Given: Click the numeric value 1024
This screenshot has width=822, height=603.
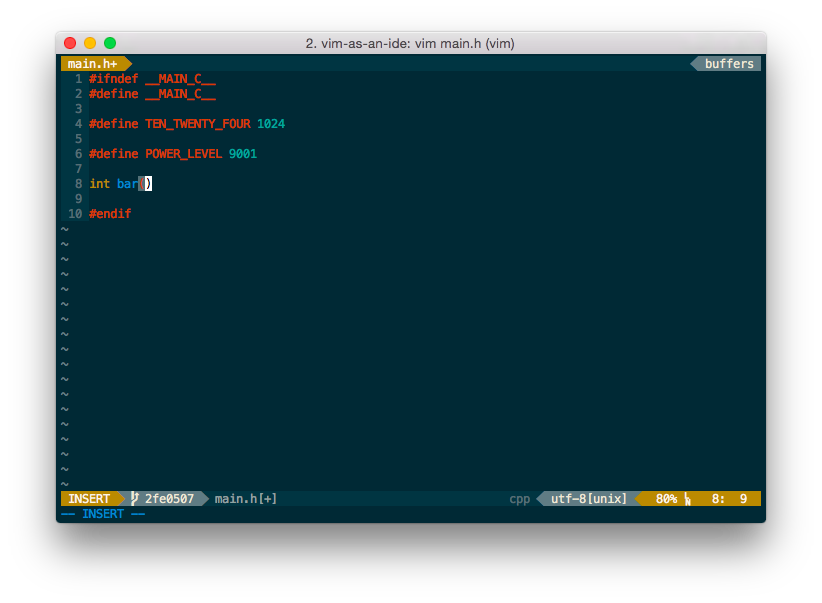Looking at the screenshot, I should [x=271, y=124].
